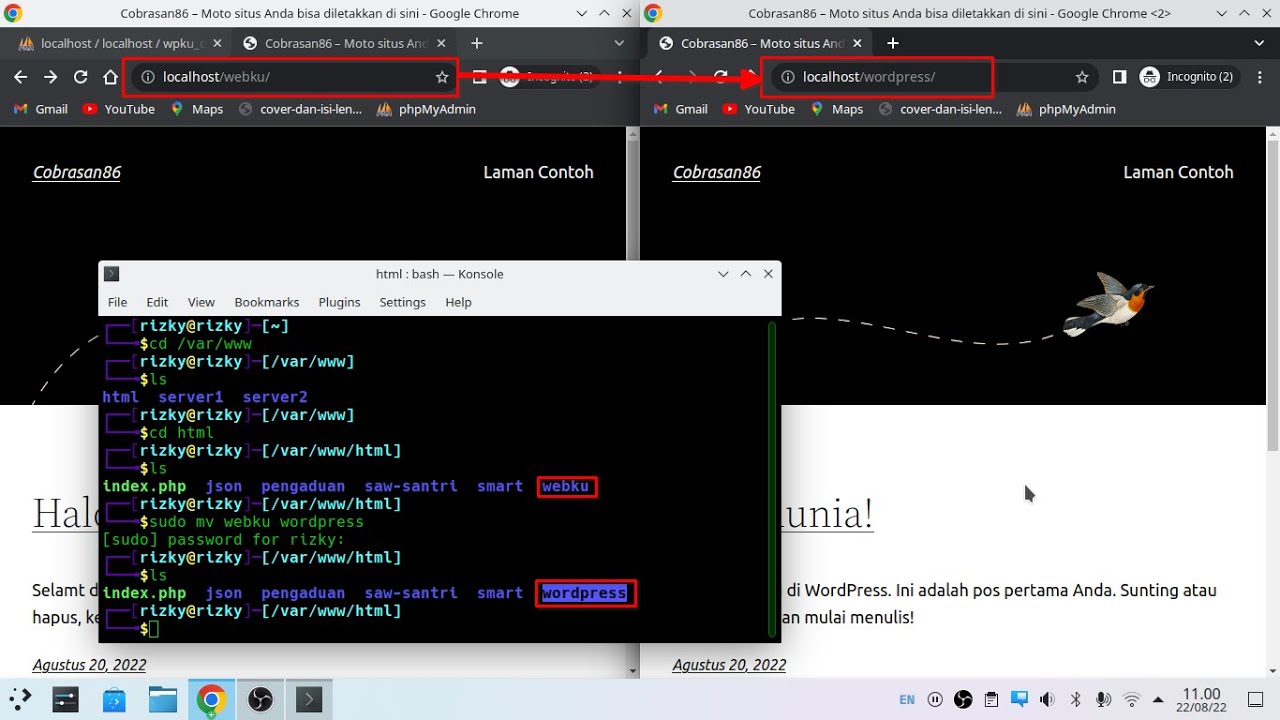Click '[sudo] password for rizky:' line
Viewport: 1280px width, 720px height.
tap(223, 540)
